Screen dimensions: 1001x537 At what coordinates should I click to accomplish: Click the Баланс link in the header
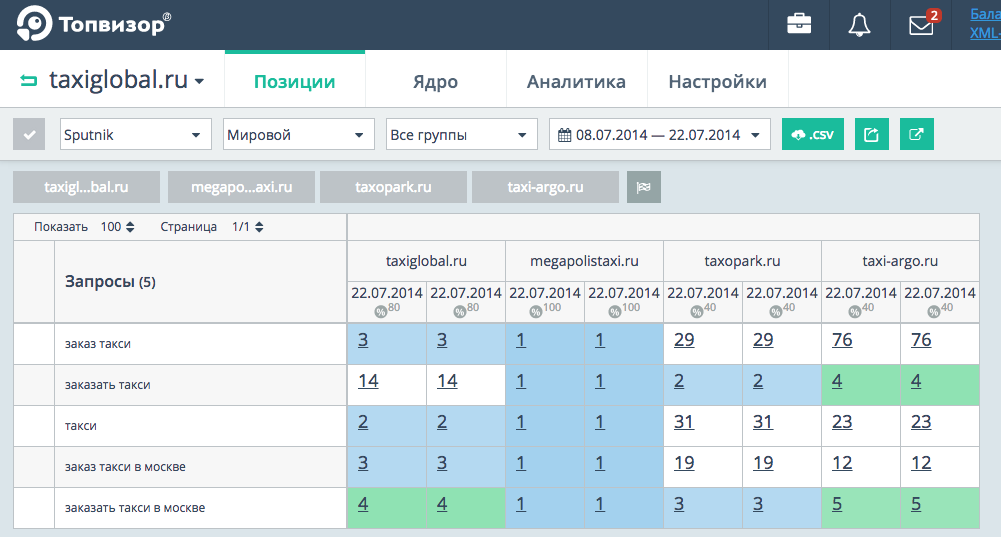[x=985, y=13]
